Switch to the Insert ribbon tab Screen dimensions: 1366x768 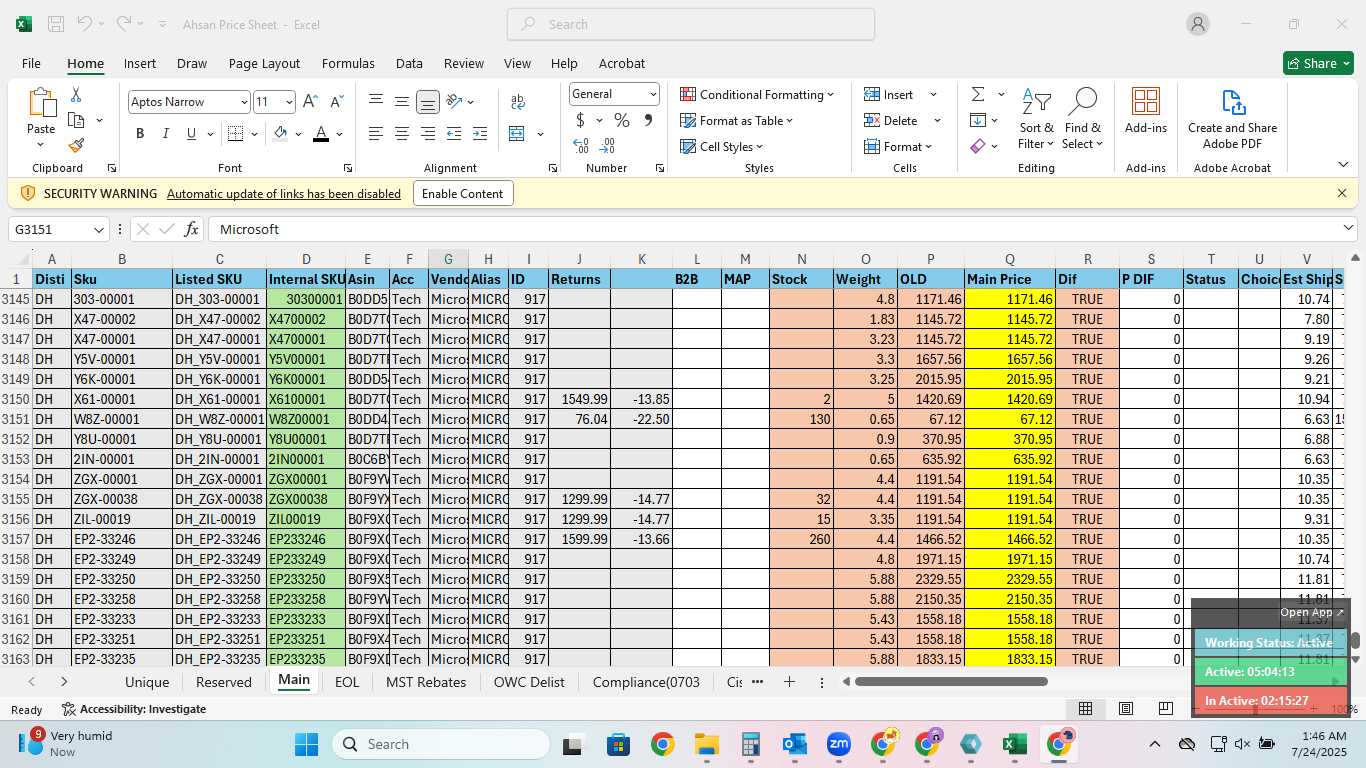point(140,63)
